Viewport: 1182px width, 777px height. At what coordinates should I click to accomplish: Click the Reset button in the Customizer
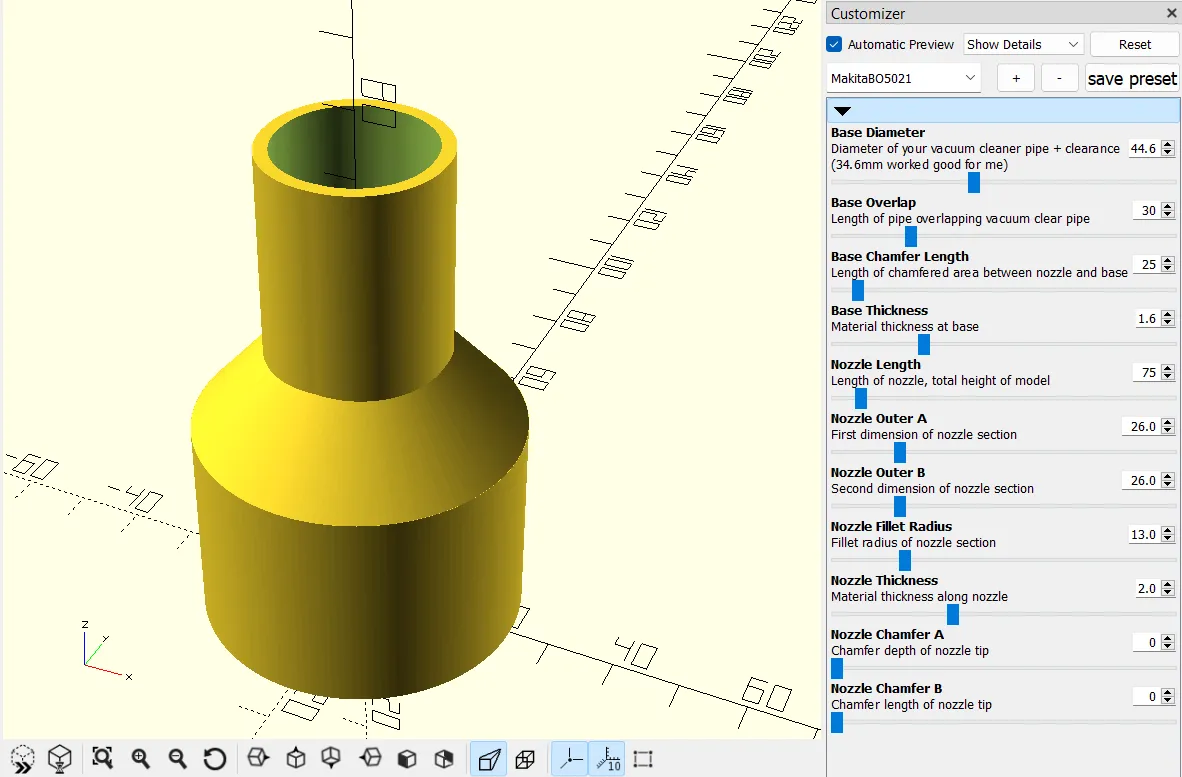coord(1134,45)
